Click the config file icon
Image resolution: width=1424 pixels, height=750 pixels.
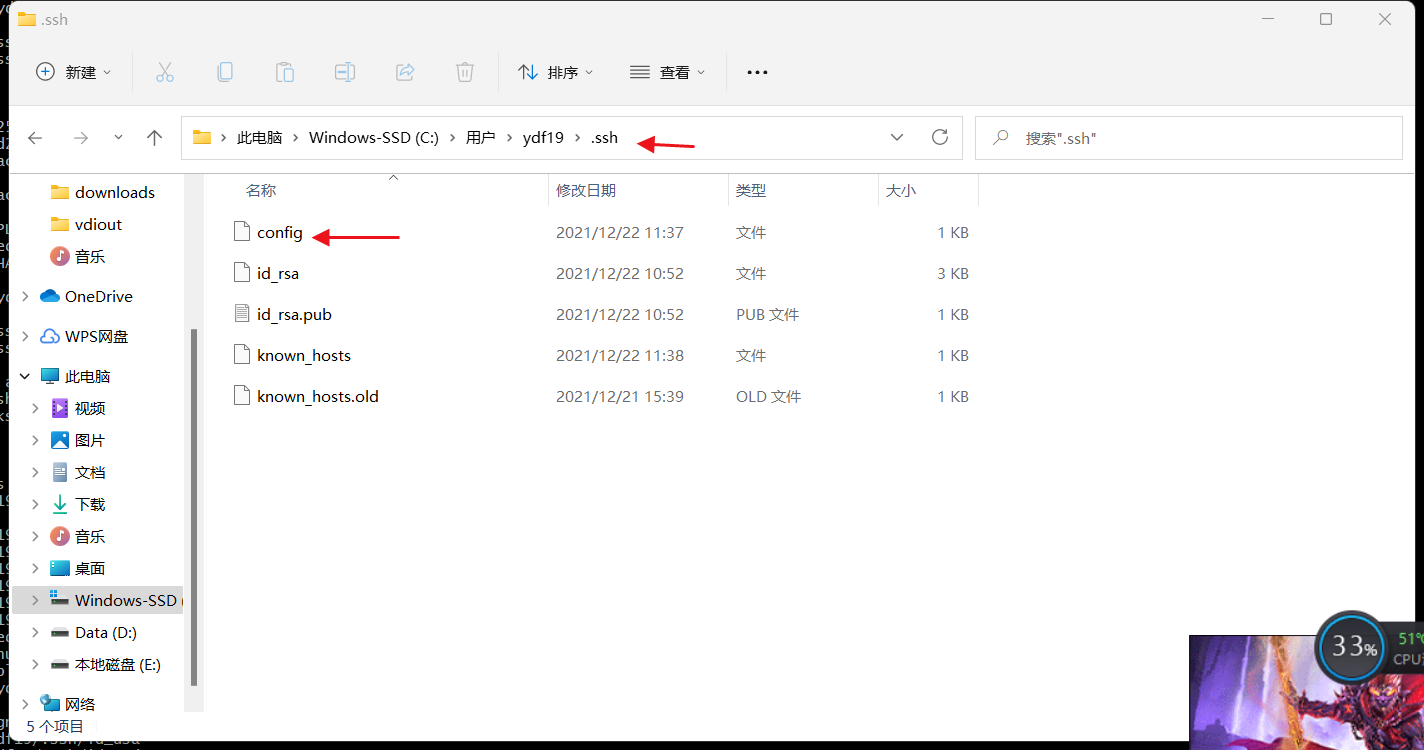tap(241, 232)
